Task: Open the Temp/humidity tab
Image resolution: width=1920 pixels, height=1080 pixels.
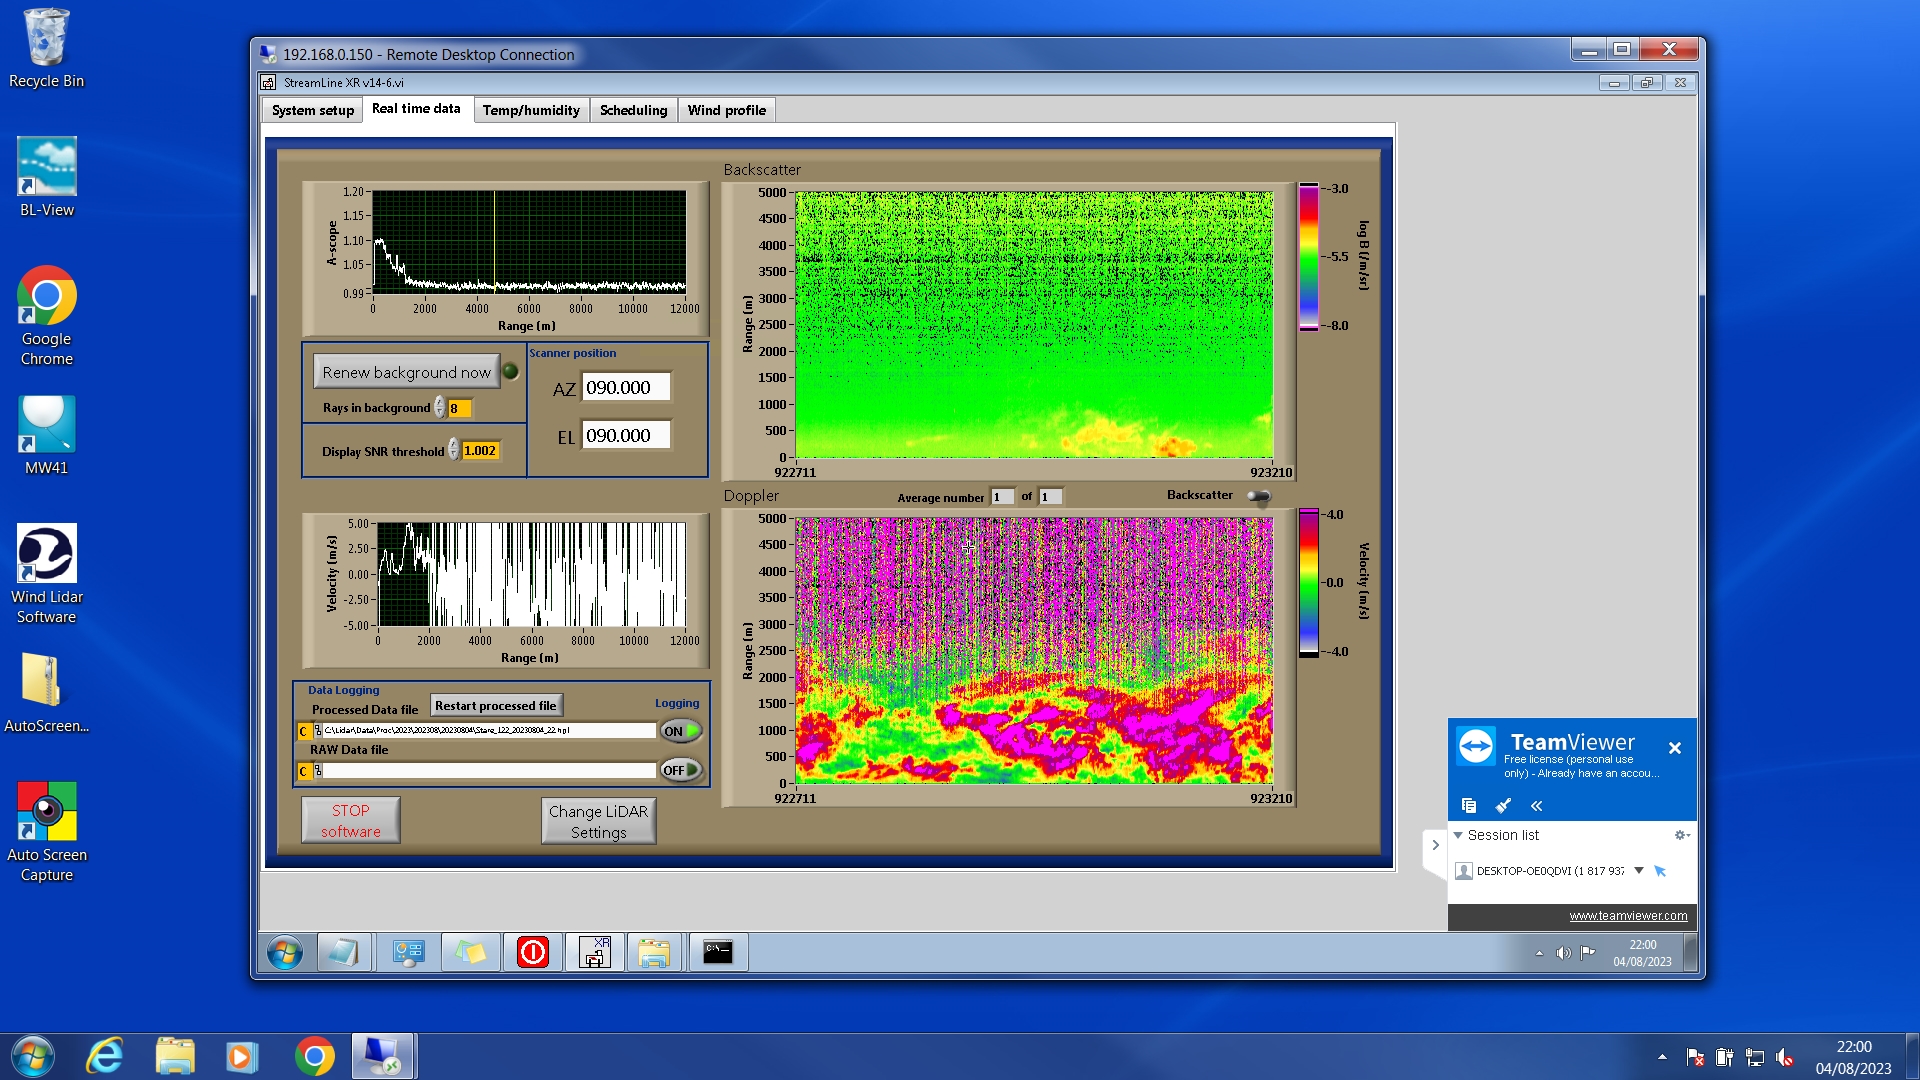Action: coord(530,110)
